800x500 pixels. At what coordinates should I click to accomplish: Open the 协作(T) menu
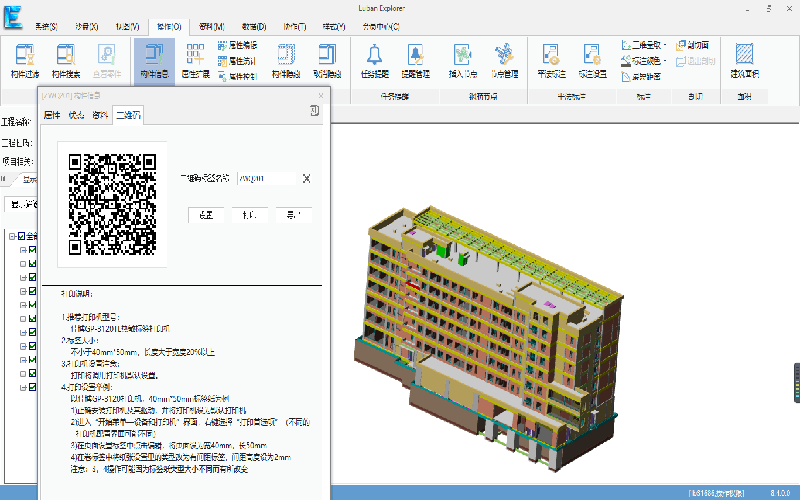pos(294,27)
